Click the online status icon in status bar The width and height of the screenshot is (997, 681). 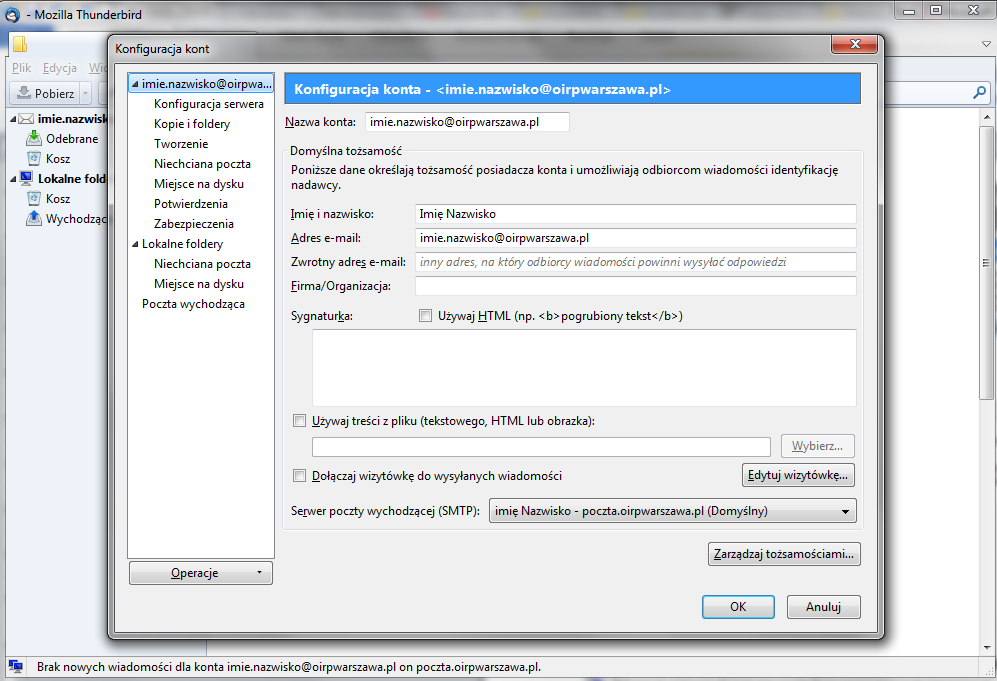tap(16, 666)
